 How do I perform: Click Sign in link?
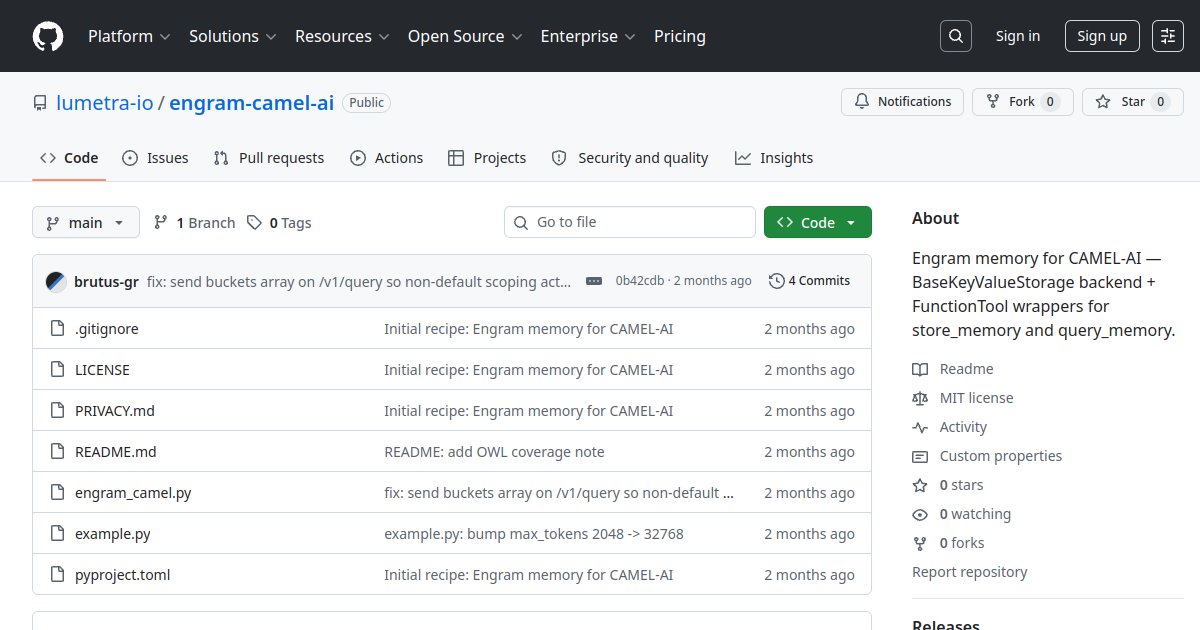tap(1018, 36)
